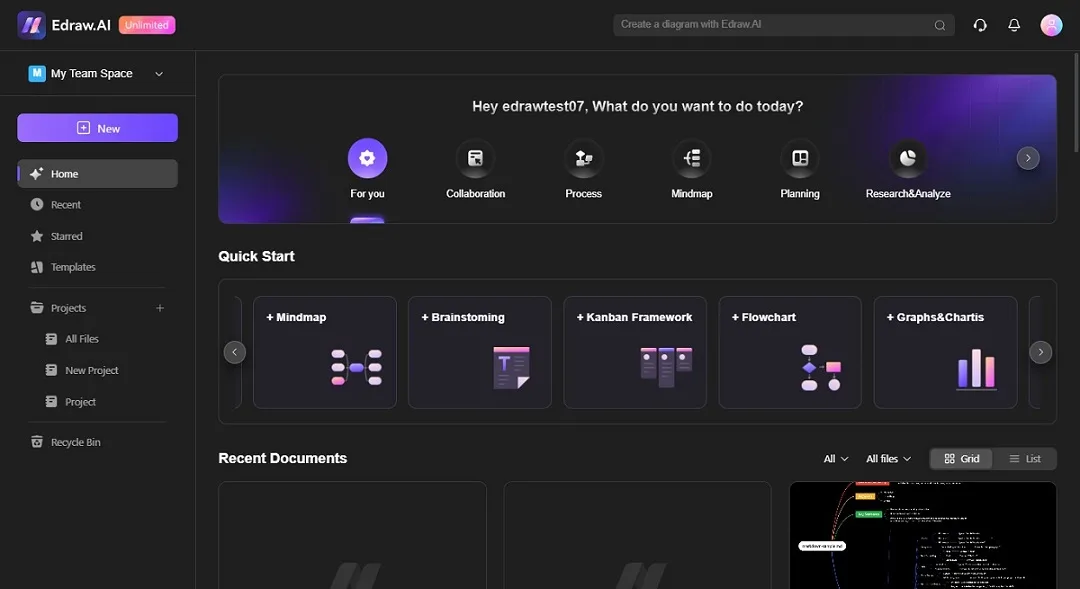The image size is (1080, 589).
Task: Open the second blank recent document thumbnail
Action: [637, 535]
